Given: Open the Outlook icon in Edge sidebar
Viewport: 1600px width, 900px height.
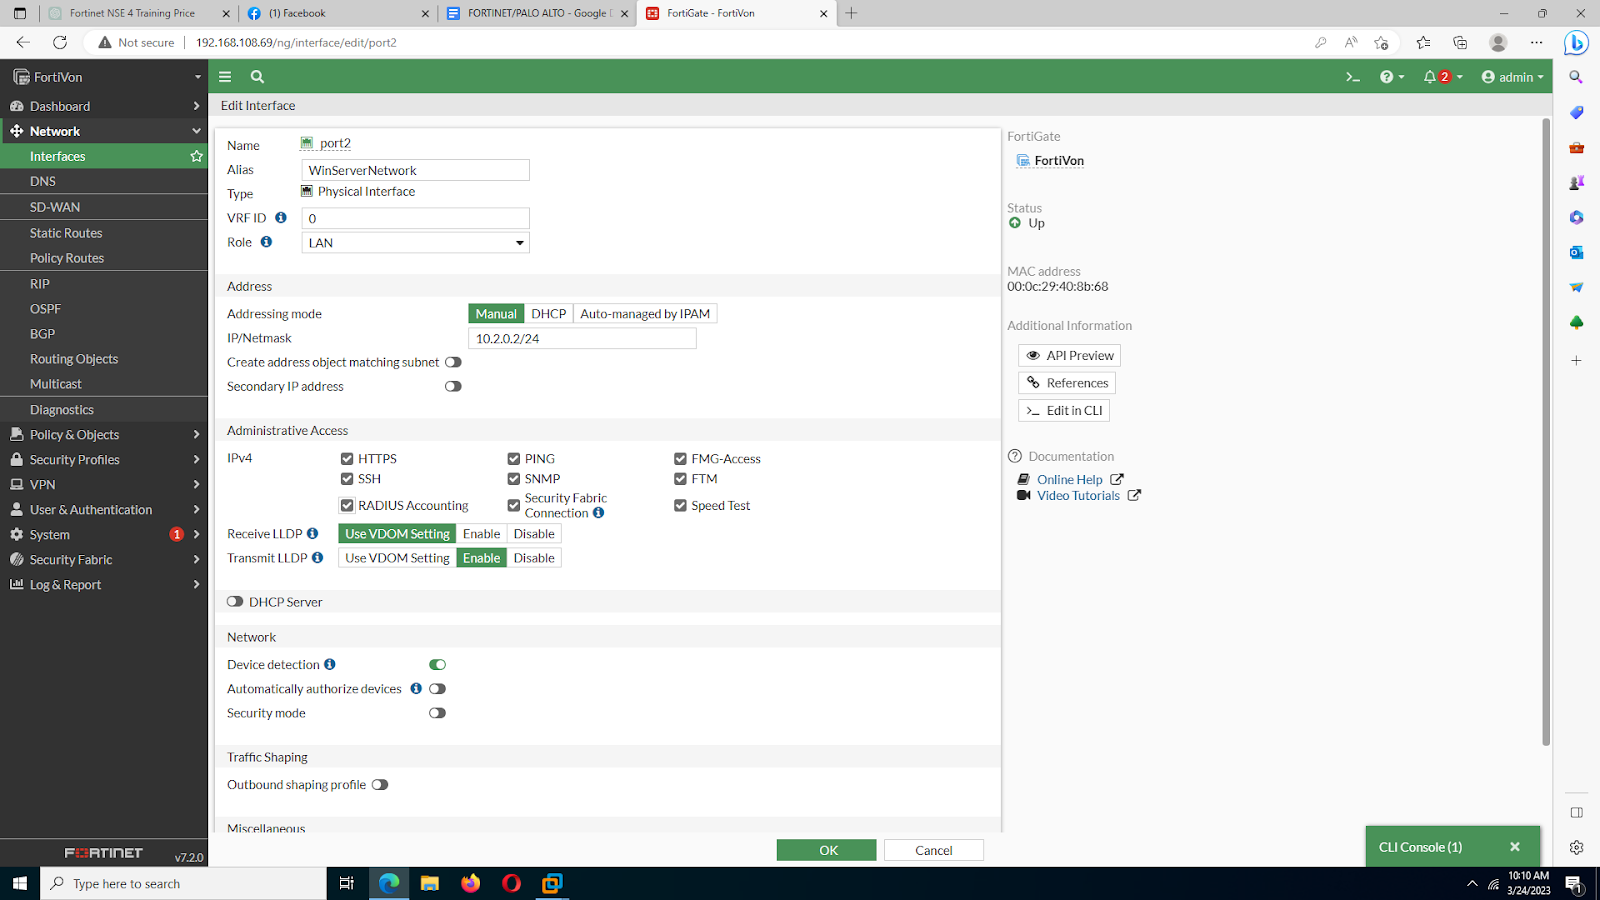Looking at the screenshot, I should point(1577,252).
